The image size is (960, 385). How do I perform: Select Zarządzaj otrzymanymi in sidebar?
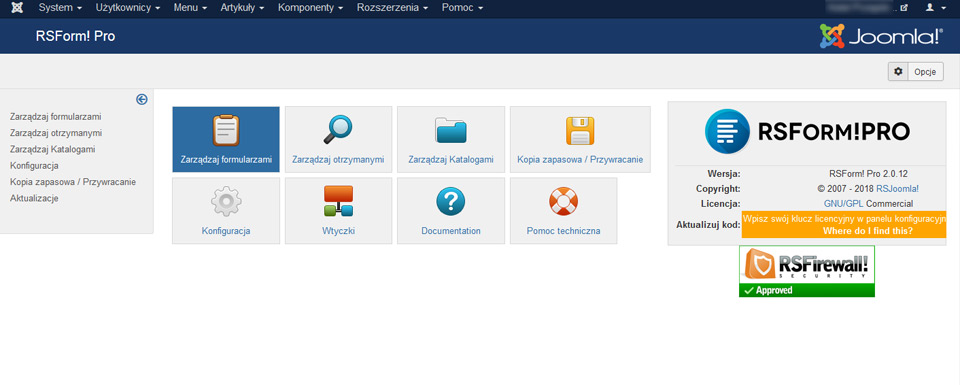[x=56, y=133]
